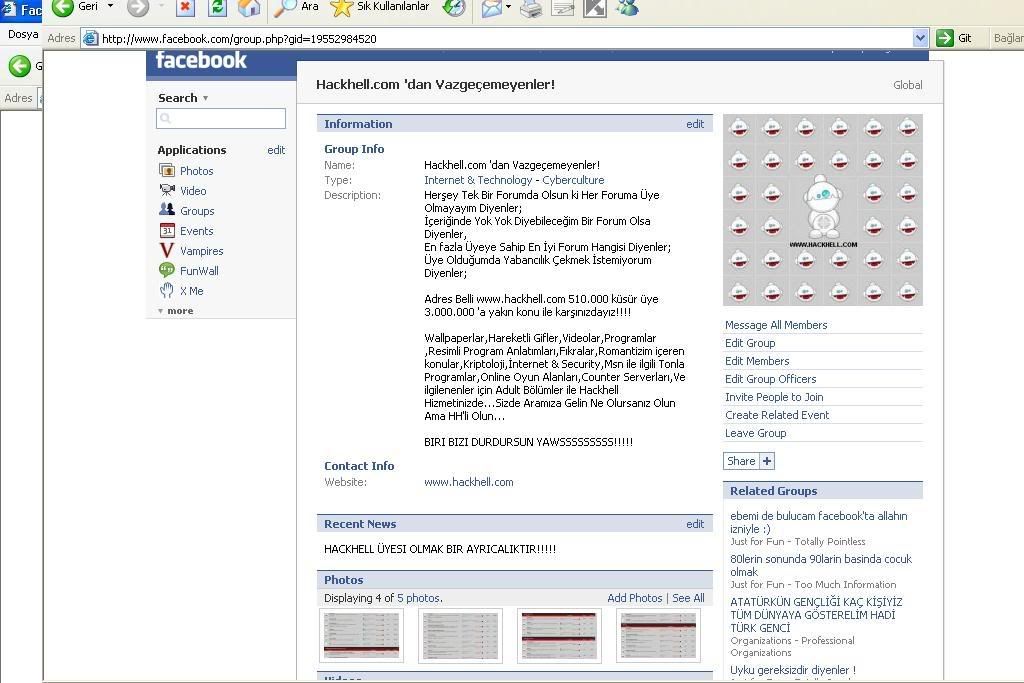The height and width of the screenshot is (683, 1024).
Task: Open the Geri back history dropdown arrow
Action: (110, 6)
